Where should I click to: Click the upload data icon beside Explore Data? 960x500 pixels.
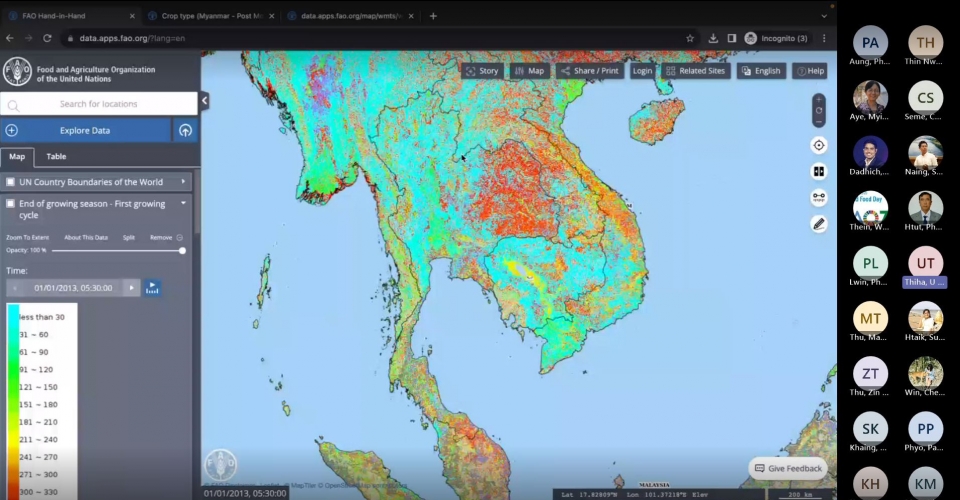click(x=185, y=130)
